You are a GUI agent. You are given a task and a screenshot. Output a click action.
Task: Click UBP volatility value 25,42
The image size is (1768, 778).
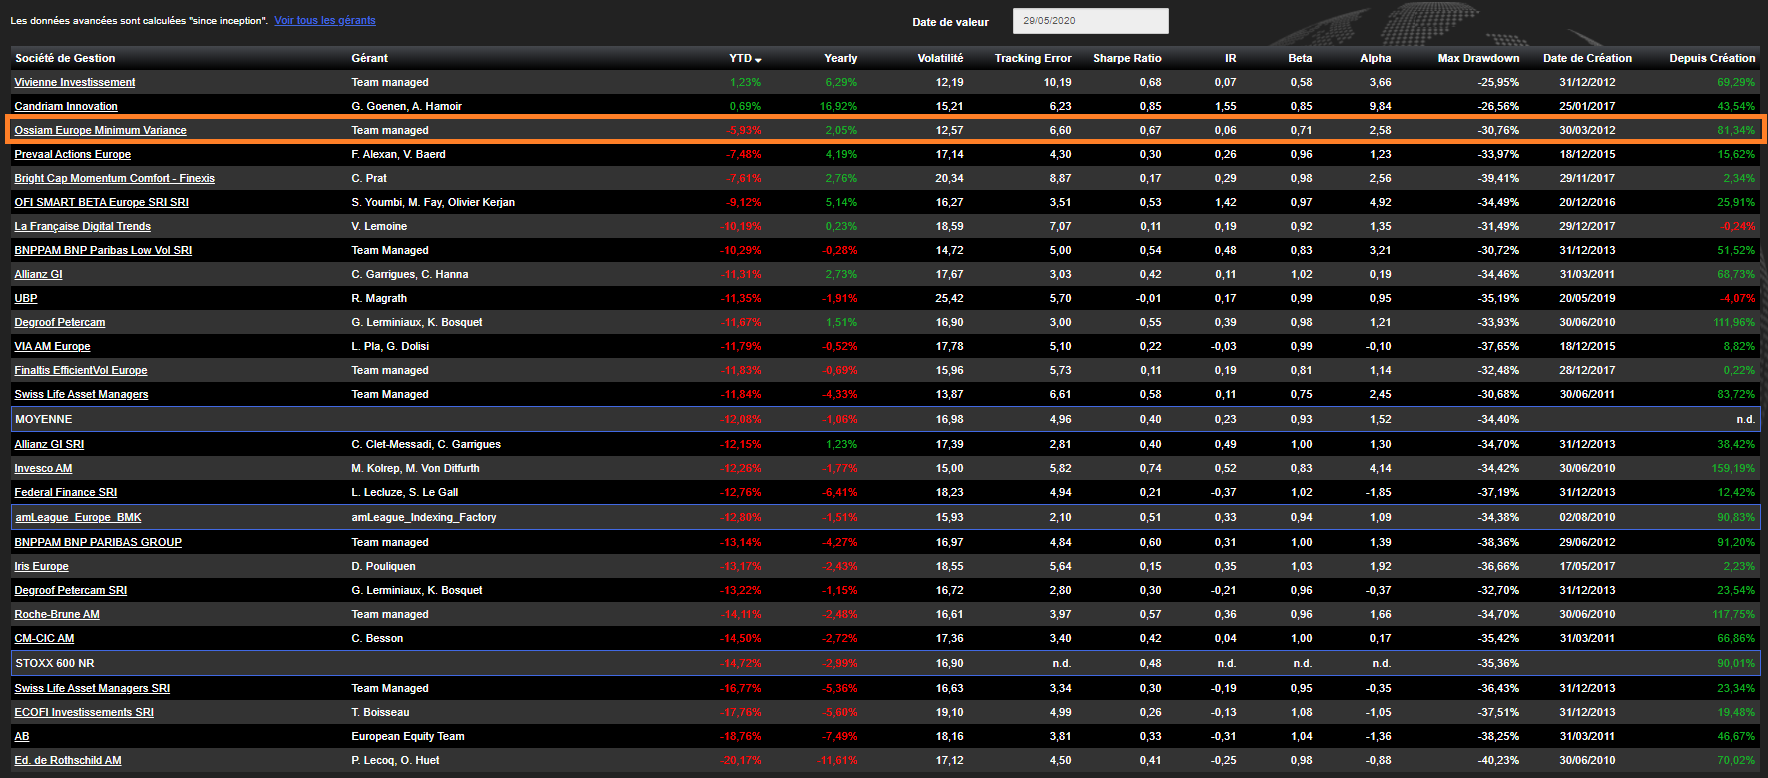click(x=949, y=298)
